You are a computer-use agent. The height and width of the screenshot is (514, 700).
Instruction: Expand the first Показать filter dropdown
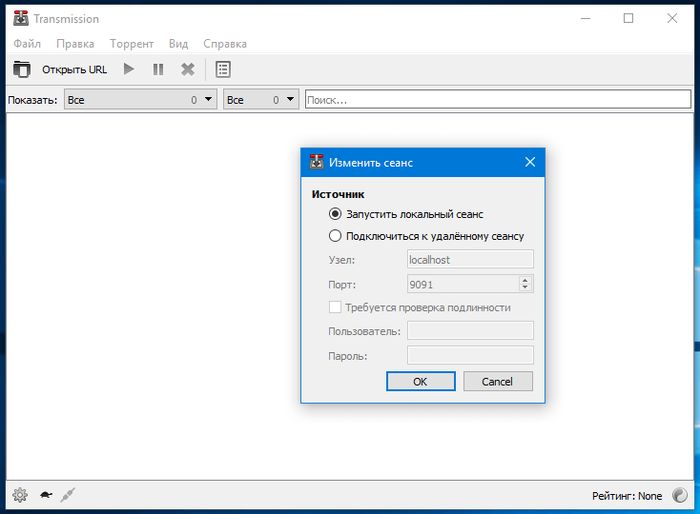click(x=140, y=100)
